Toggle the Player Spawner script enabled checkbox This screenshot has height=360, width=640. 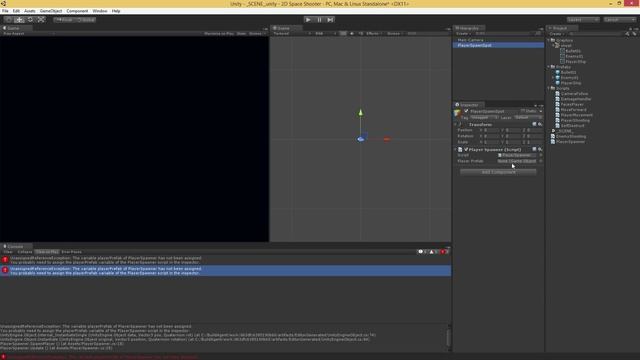tap(466, 149)
